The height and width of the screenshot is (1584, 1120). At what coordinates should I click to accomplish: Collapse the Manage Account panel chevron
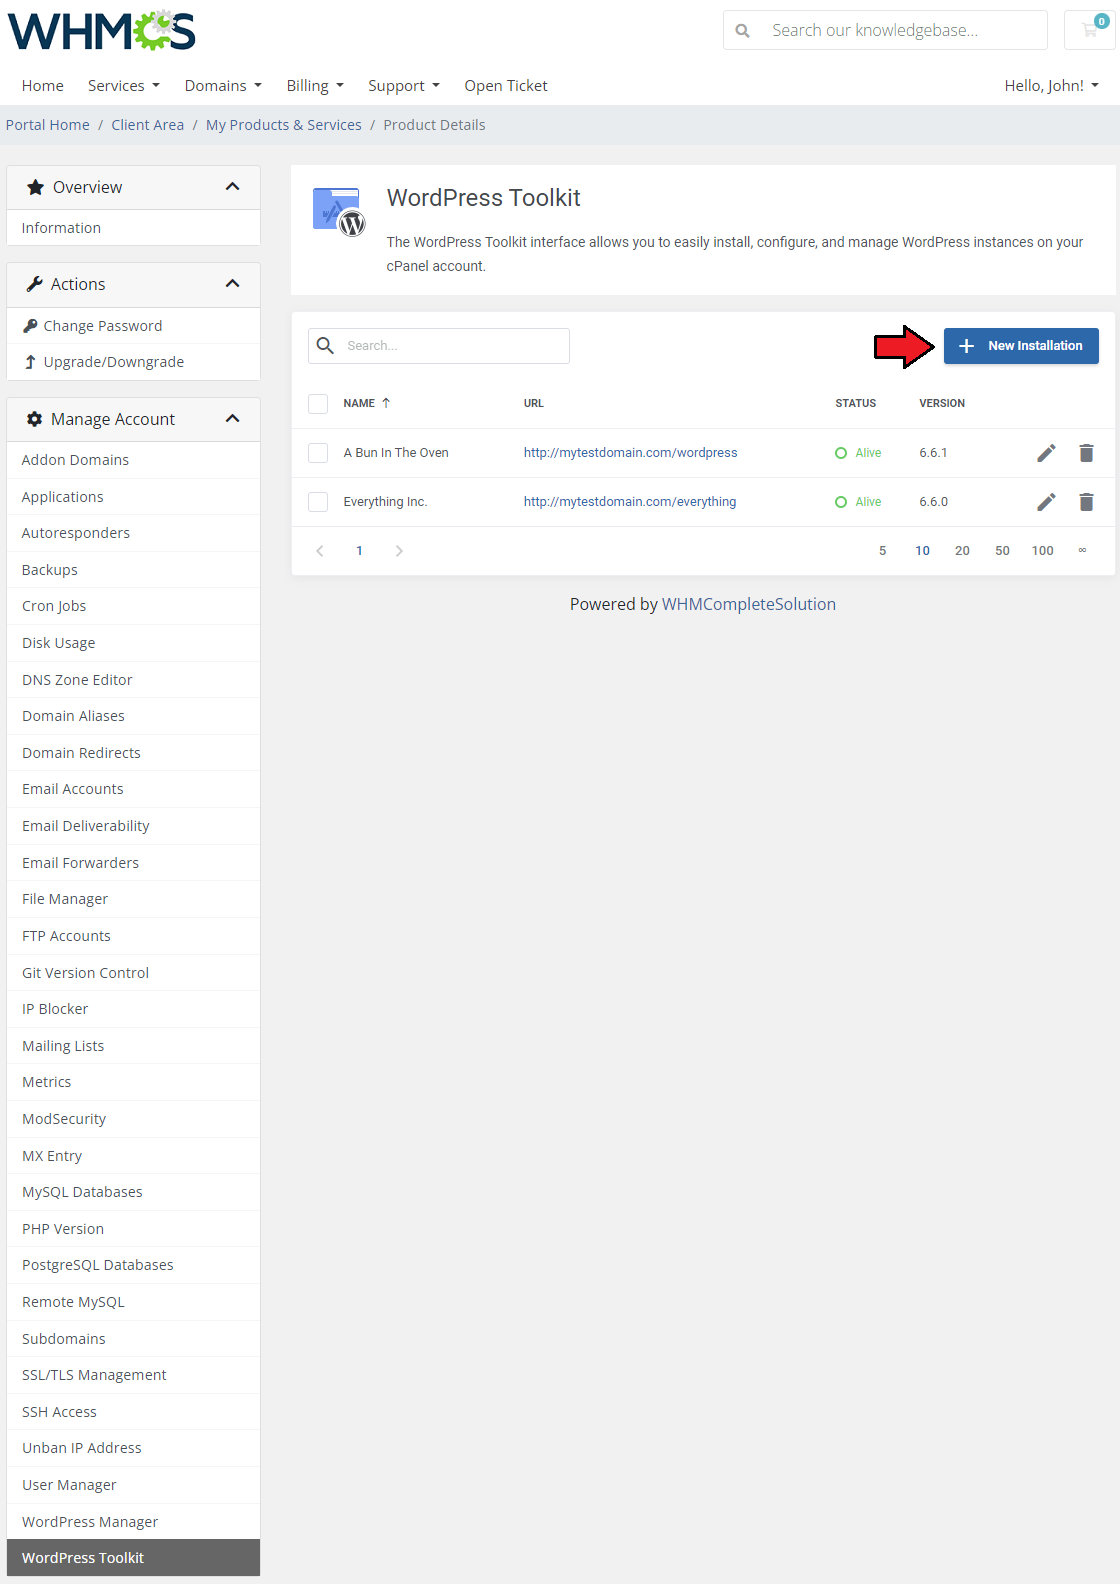(233, 419)
